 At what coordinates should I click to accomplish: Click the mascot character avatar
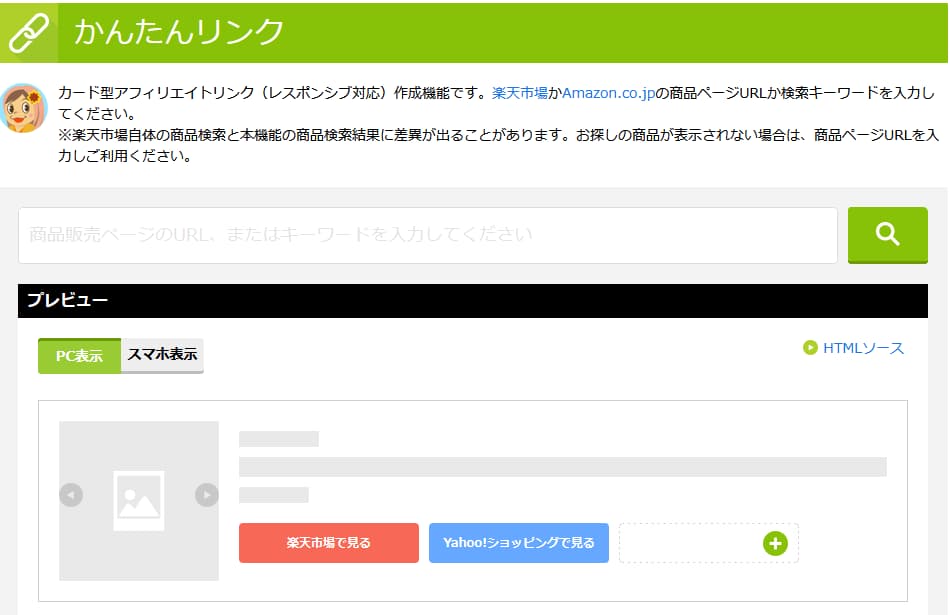24,108
